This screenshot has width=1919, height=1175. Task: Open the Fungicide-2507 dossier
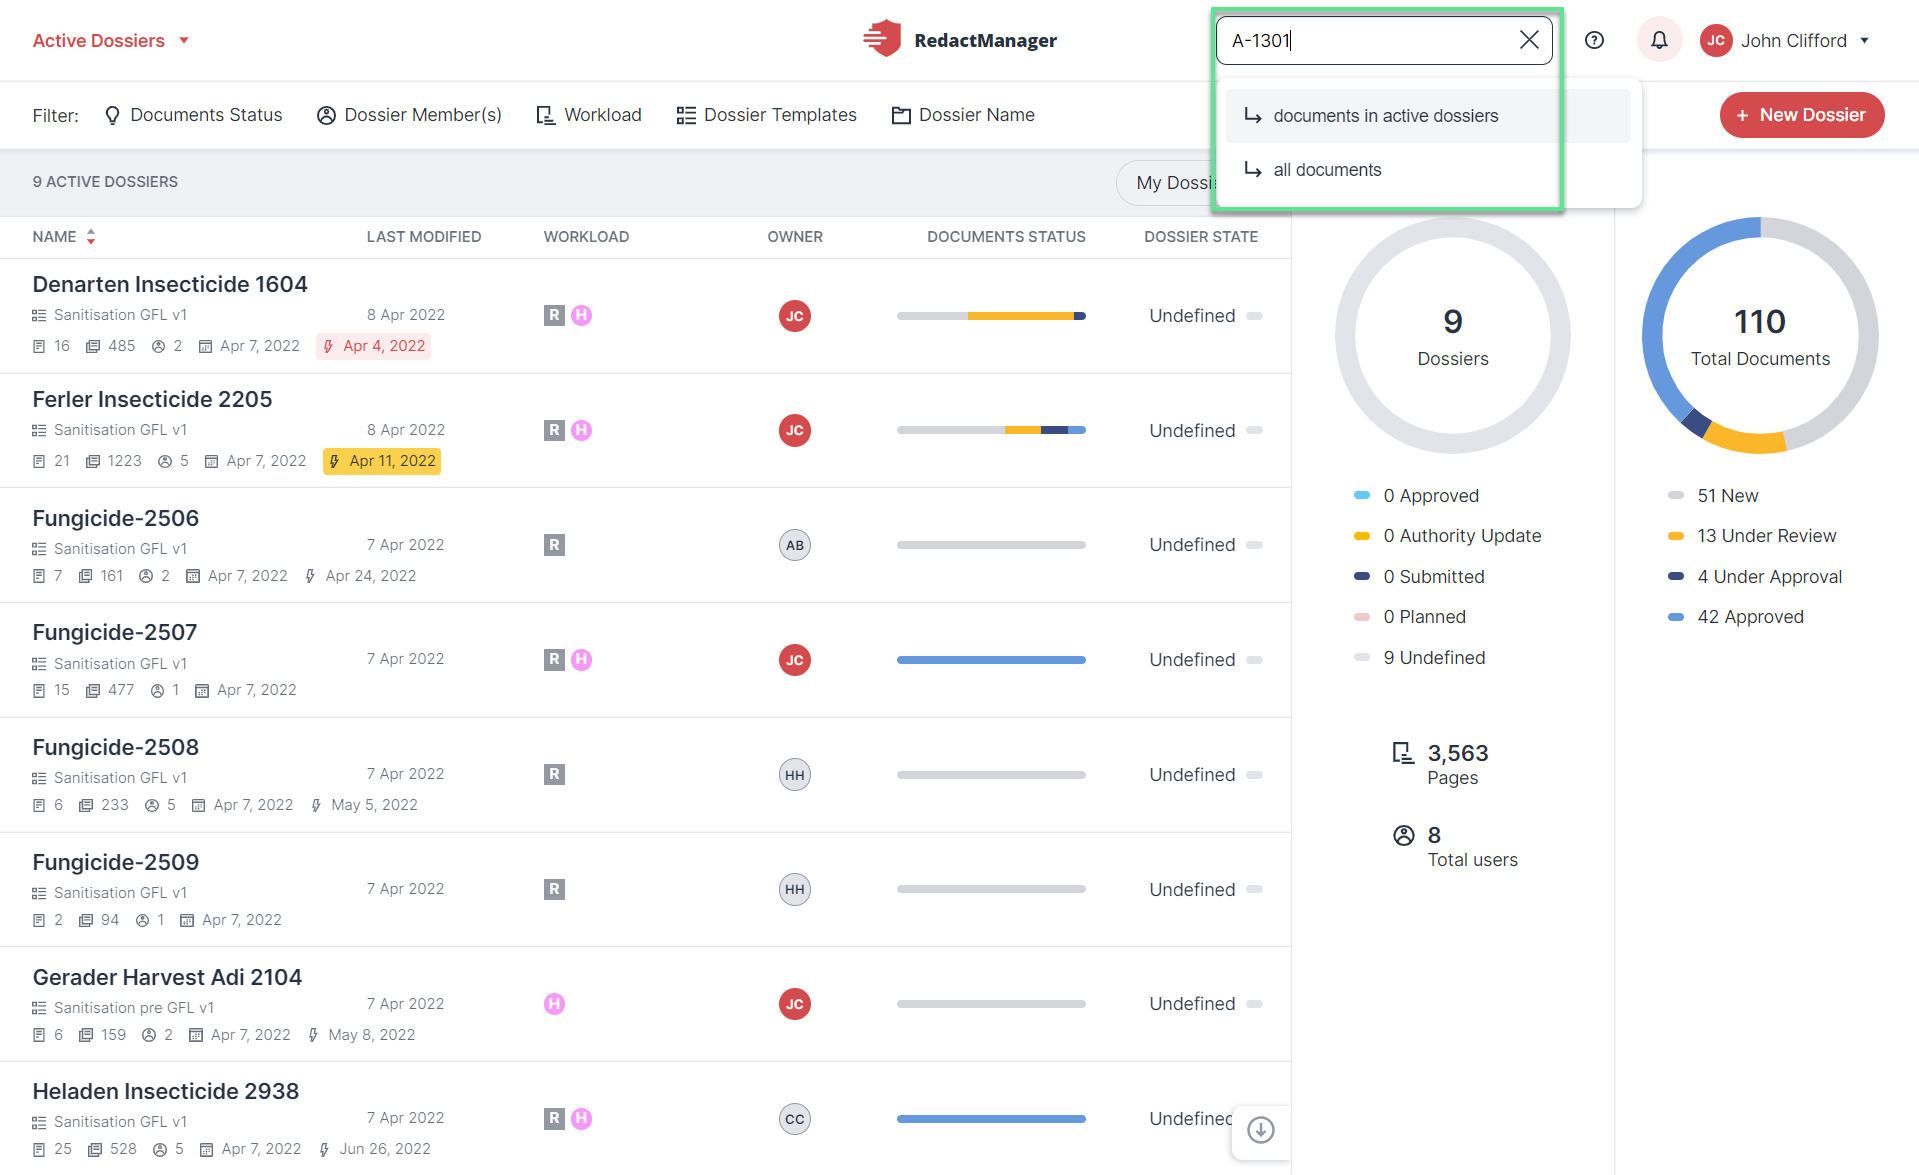[x=115, y=632]
